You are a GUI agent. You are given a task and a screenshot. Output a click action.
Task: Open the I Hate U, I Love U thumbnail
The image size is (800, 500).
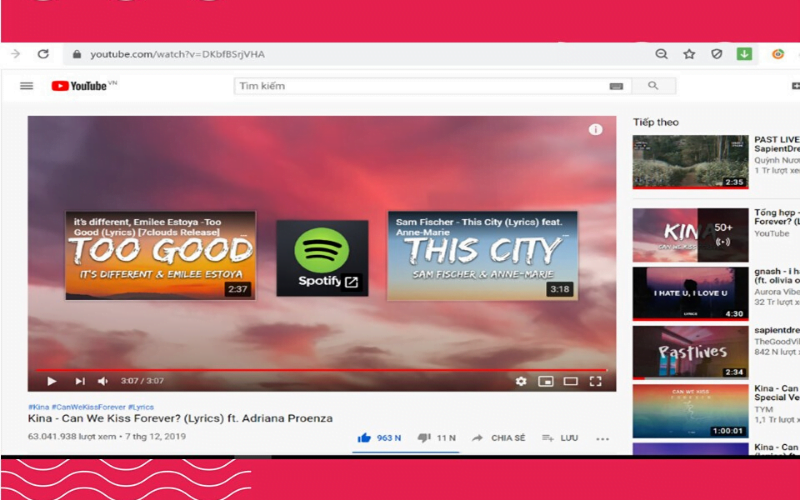[x=690, y=293]
